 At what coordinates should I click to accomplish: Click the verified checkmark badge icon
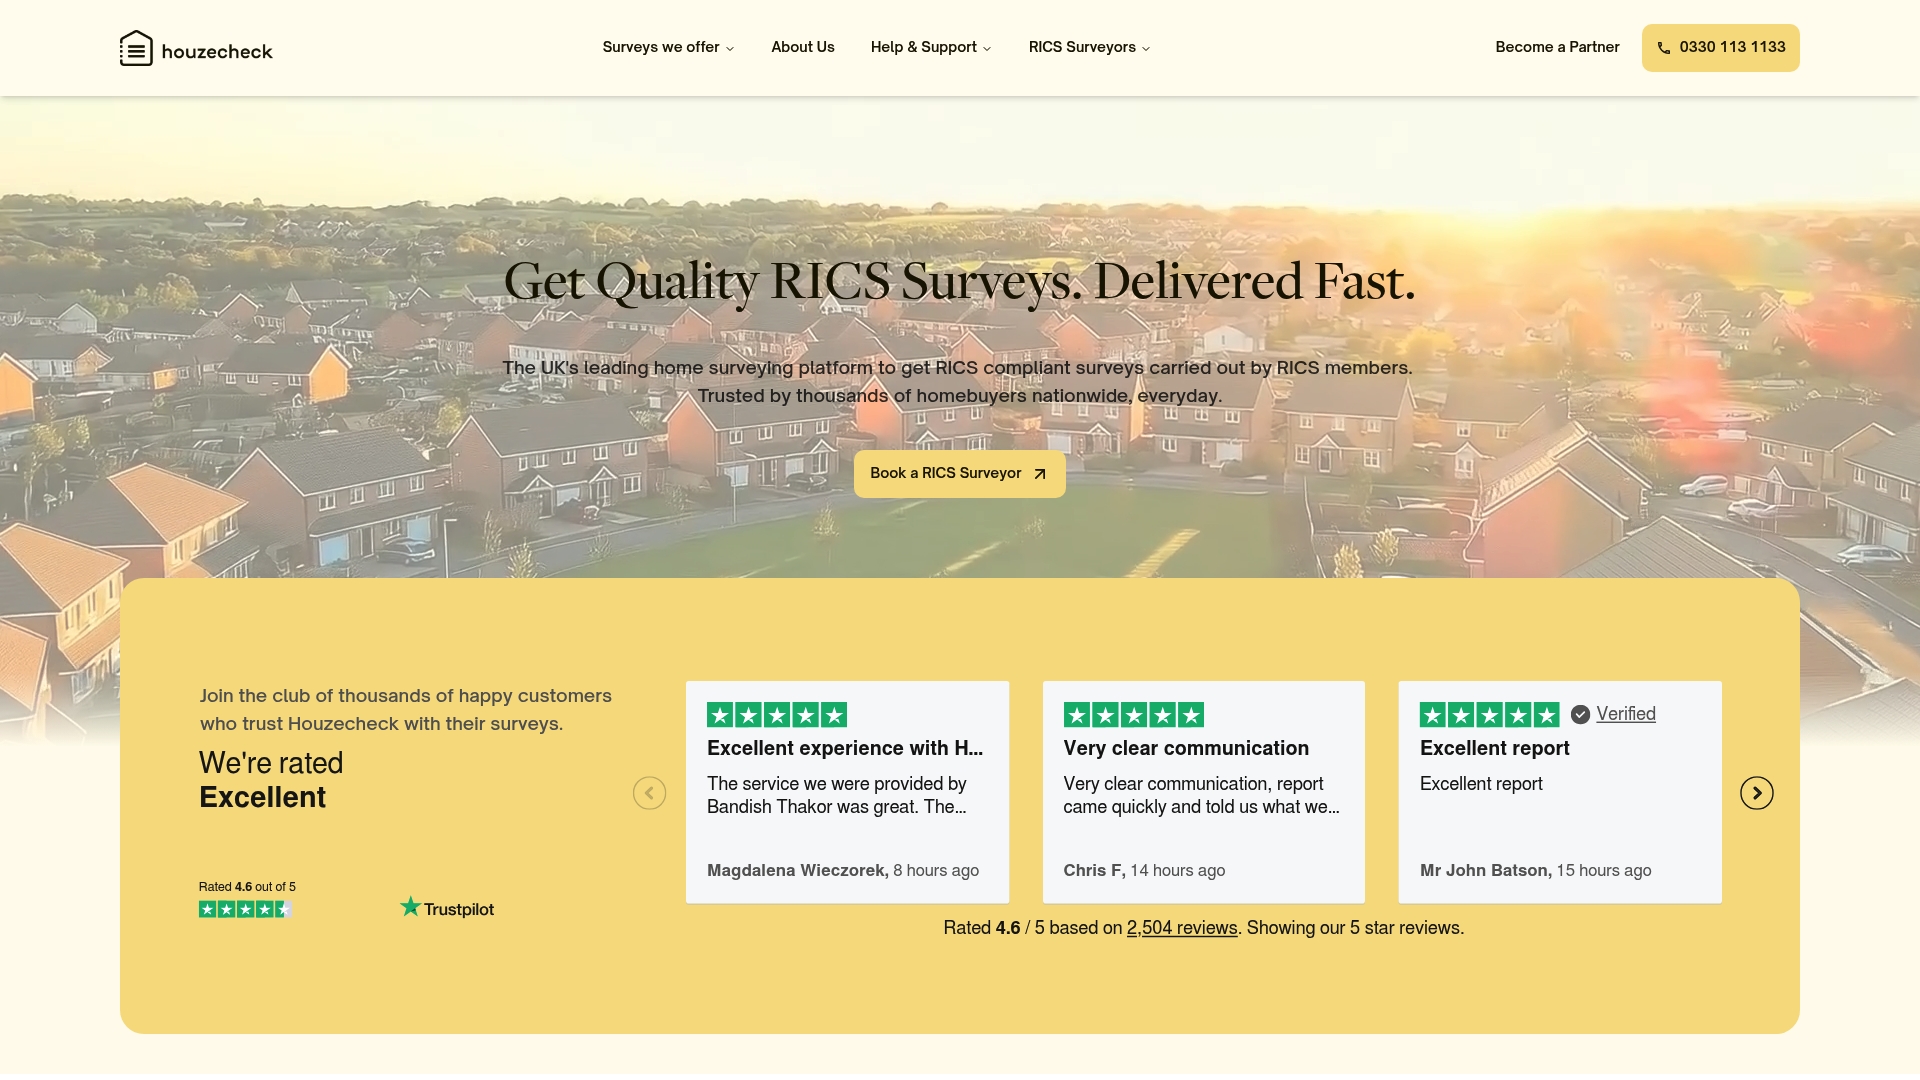point(1580,714)
